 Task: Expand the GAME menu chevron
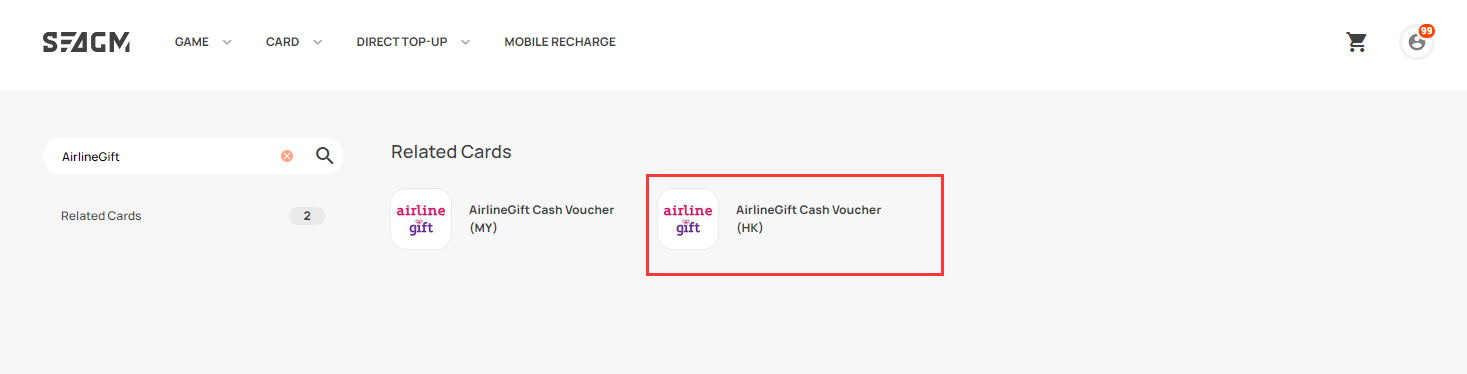pyautogui.click(x=227, y=42)
